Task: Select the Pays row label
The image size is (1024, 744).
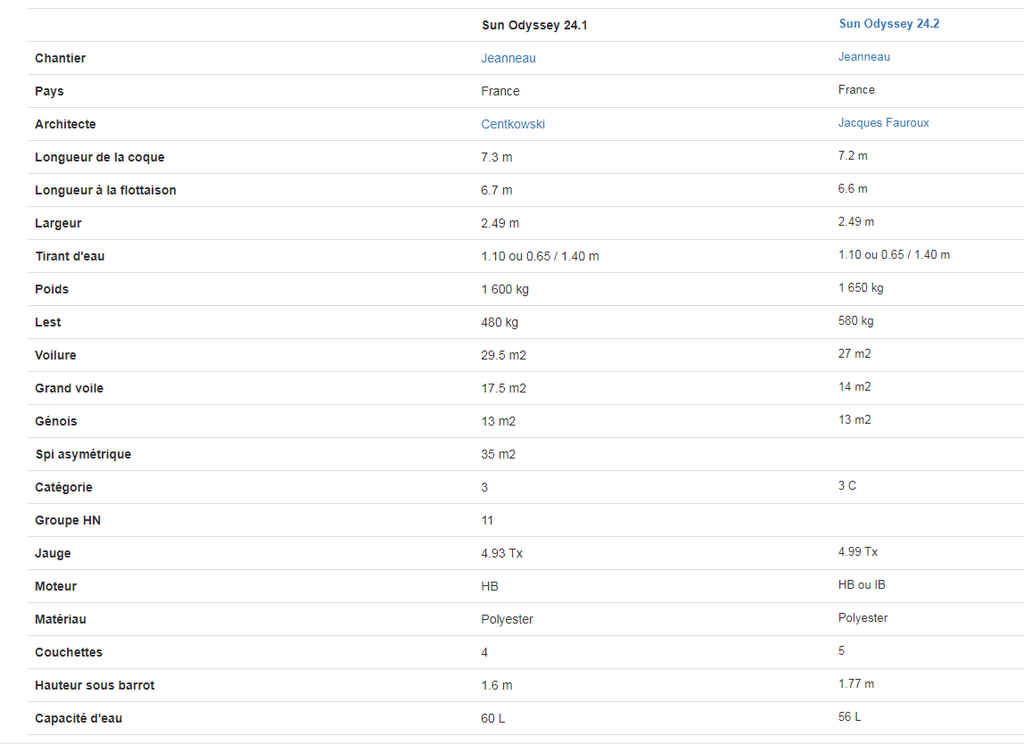Action: click(49, 91)
